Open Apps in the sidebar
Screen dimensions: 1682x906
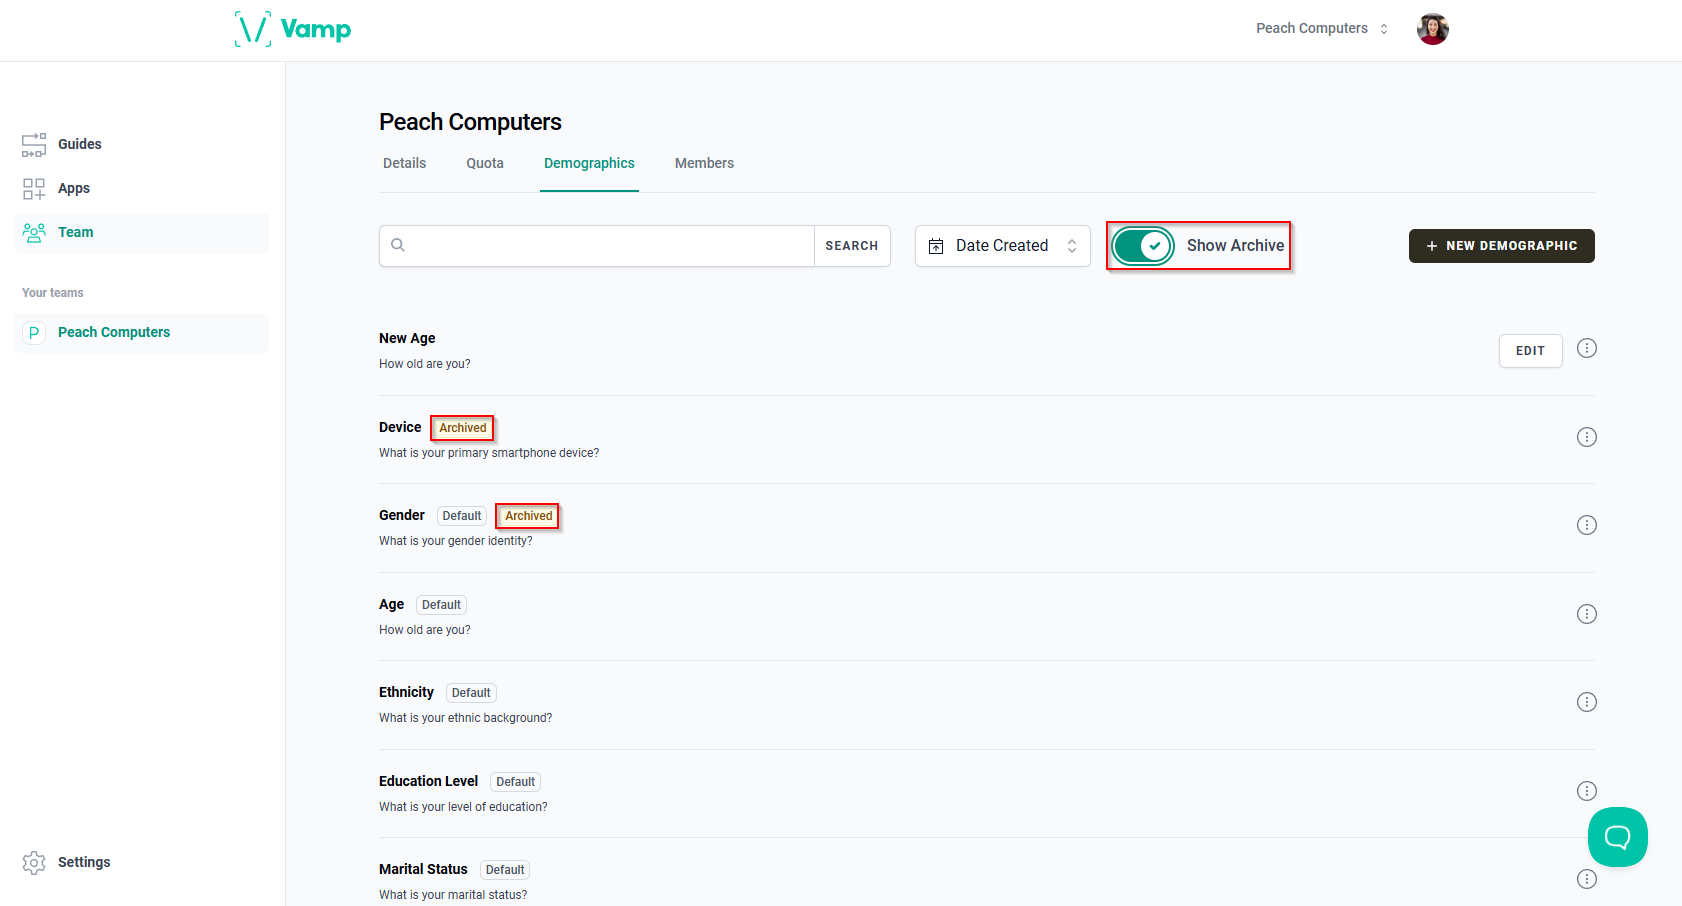point(142,189)
